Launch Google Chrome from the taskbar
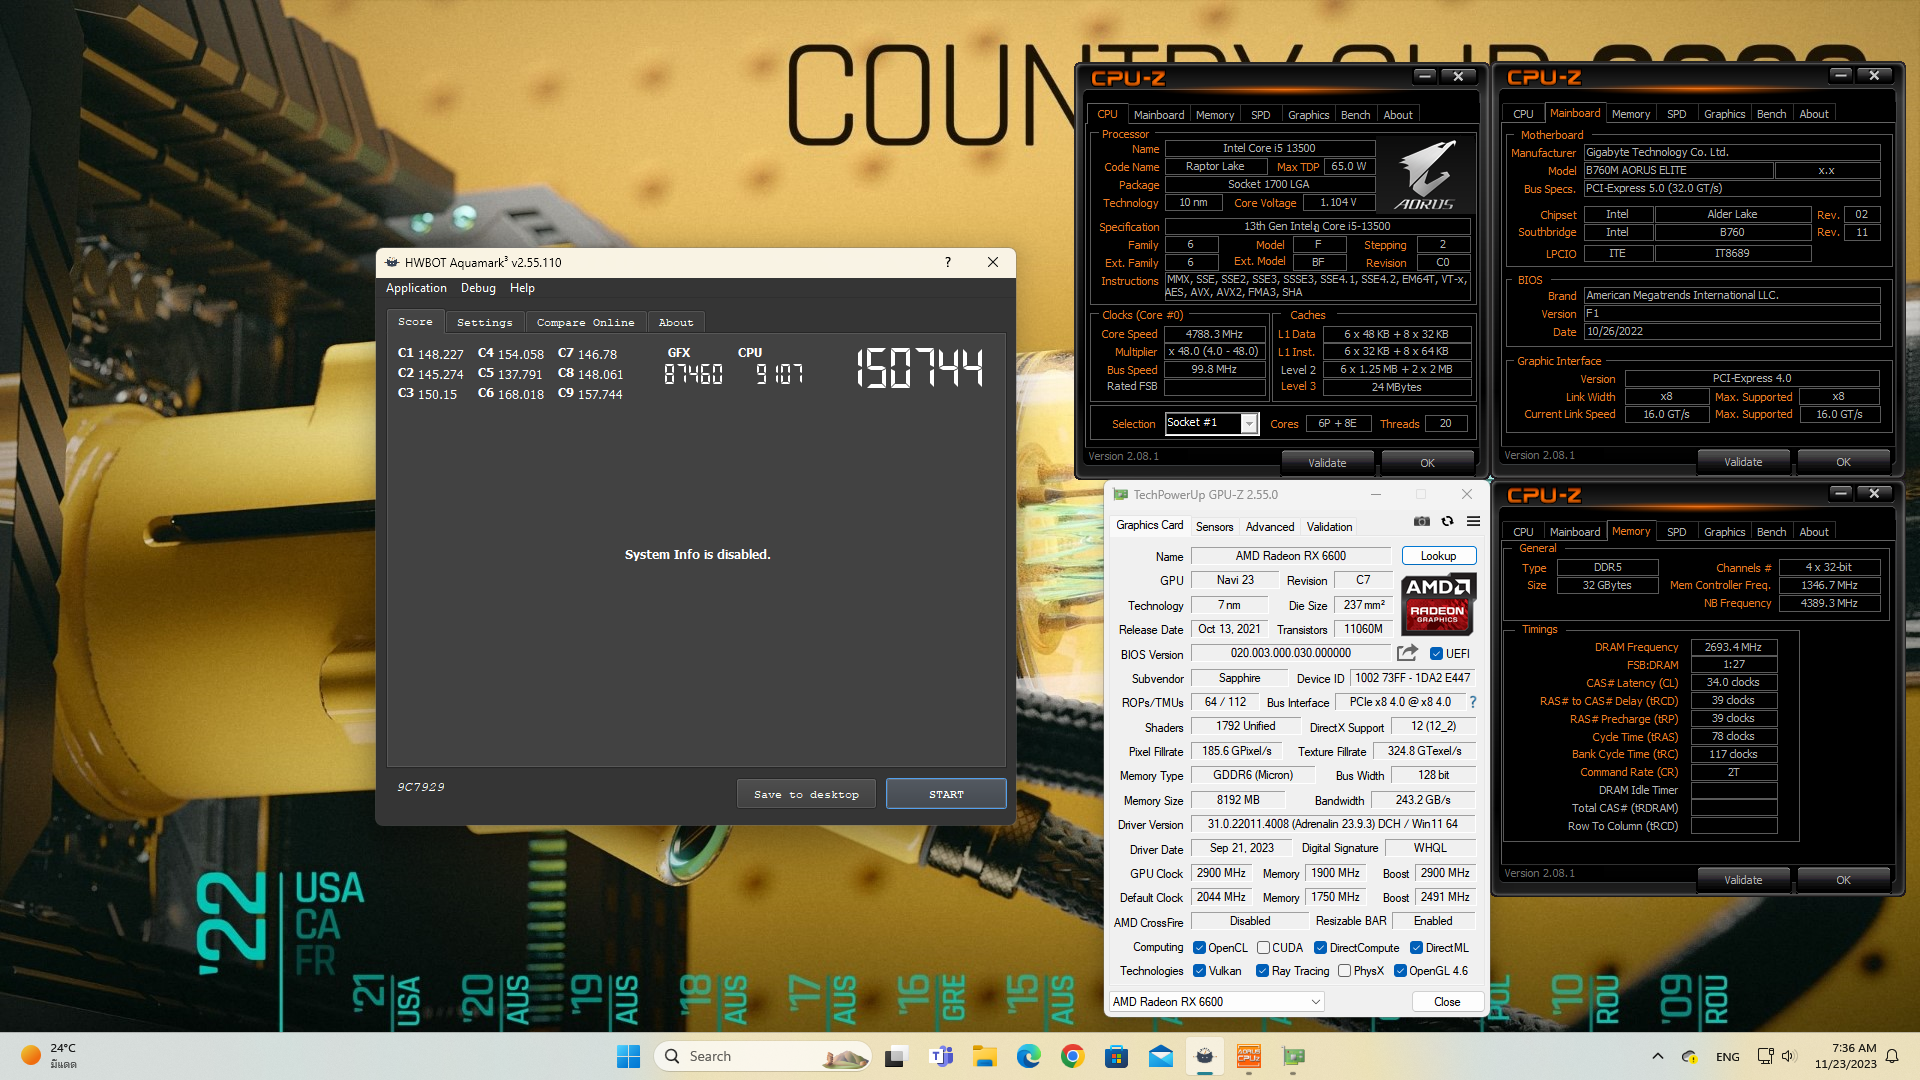 pyautogui.click(x=1073, y=1056)
